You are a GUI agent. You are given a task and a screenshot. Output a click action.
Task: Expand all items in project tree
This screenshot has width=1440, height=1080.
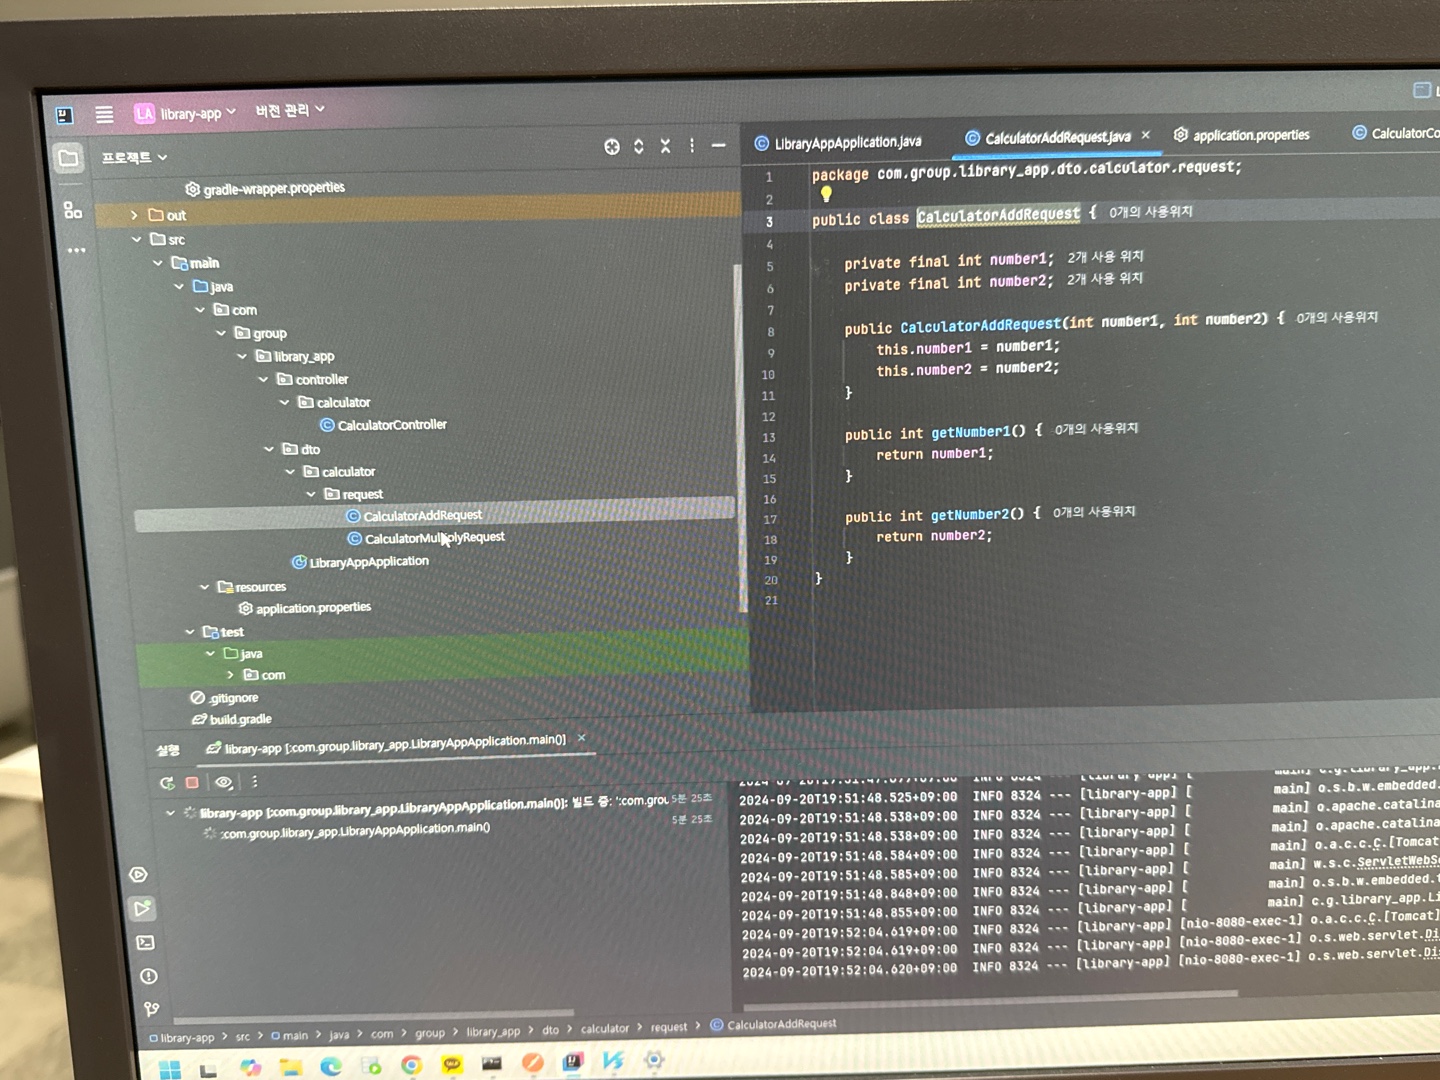pos(639,147)
